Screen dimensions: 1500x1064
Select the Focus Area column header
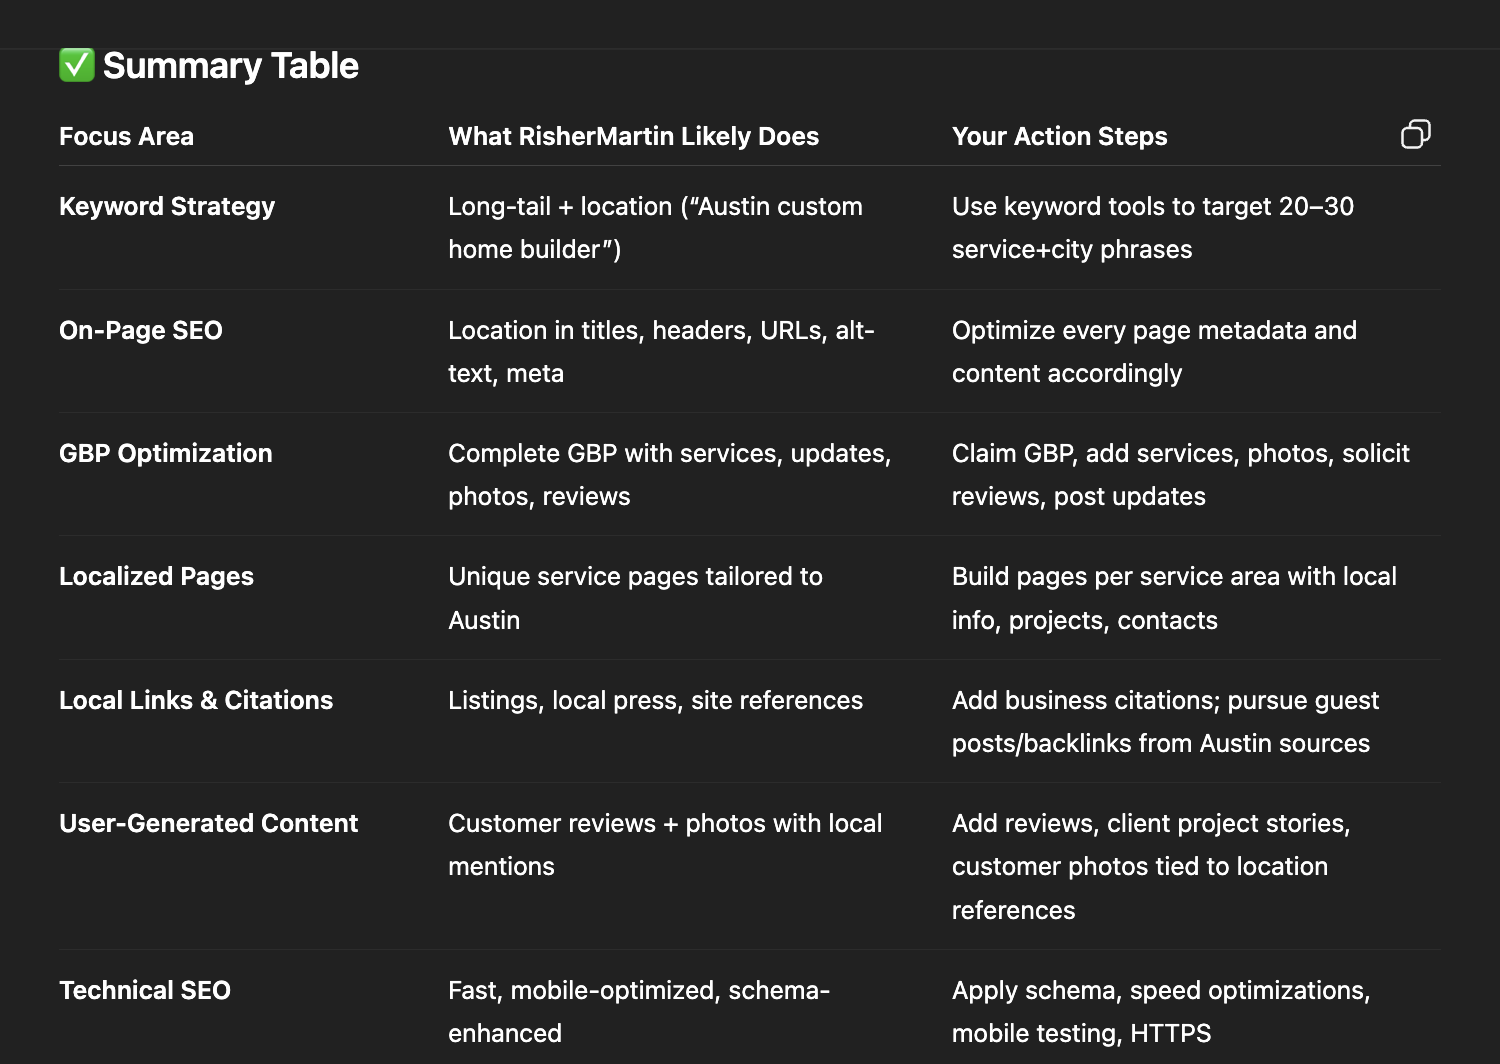click(x=126, y=136)
